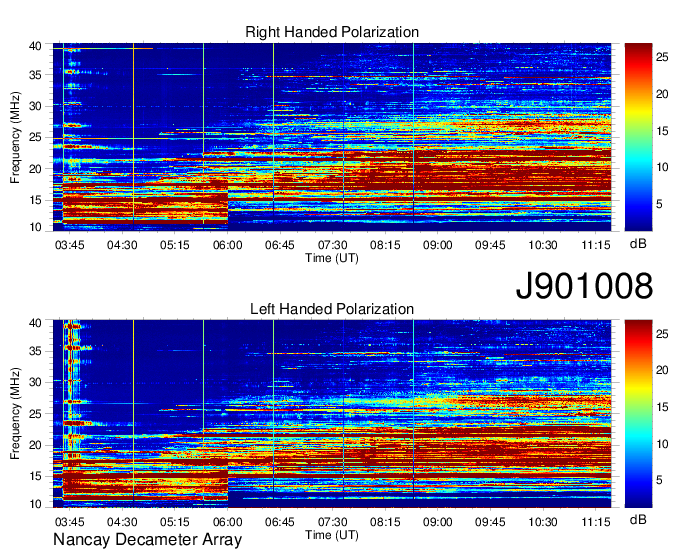Click the "07:30" time tick under the Left Handed plot
Screen dimensions: 680x552
[x=333, y=522]
